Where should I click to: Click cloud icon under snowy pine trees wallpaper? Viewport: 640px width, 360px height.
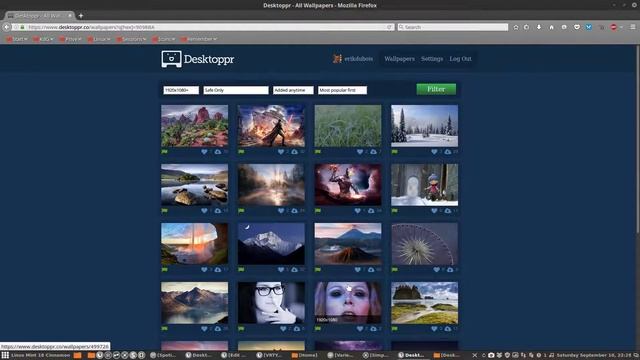(x=448, y=152)
